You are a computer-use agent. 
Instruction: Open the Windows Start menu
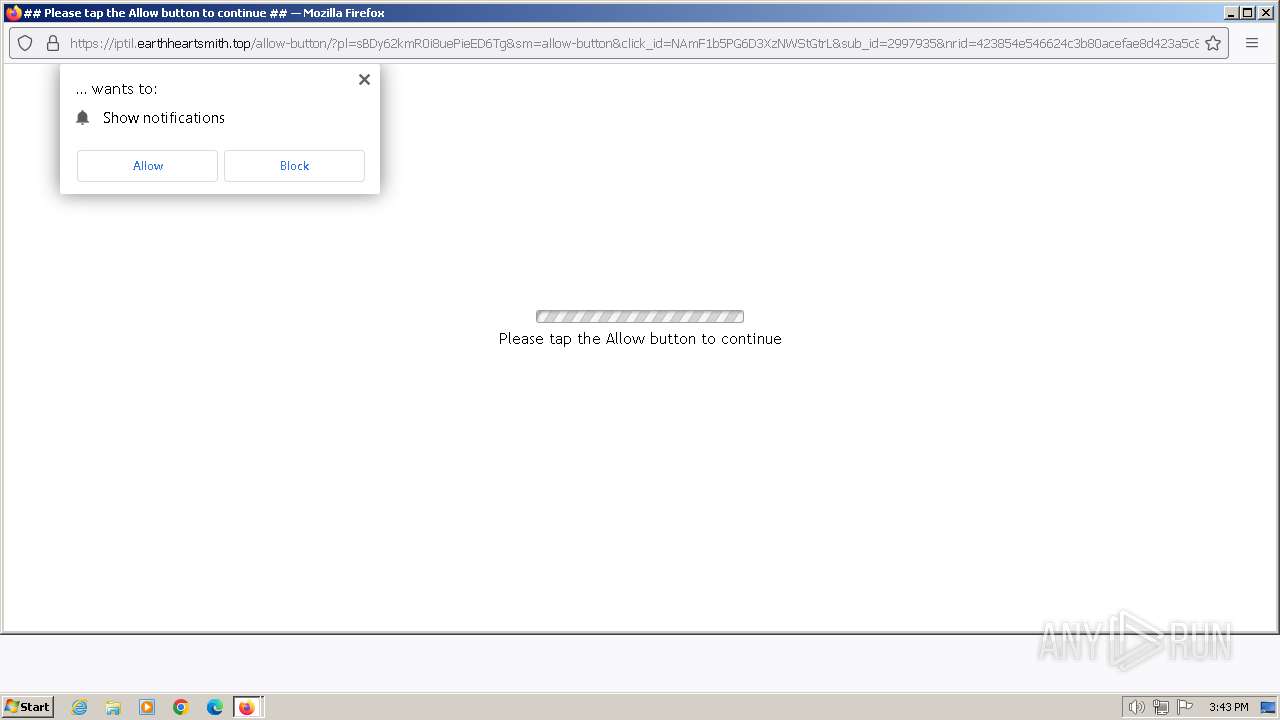tap(27, 707)
